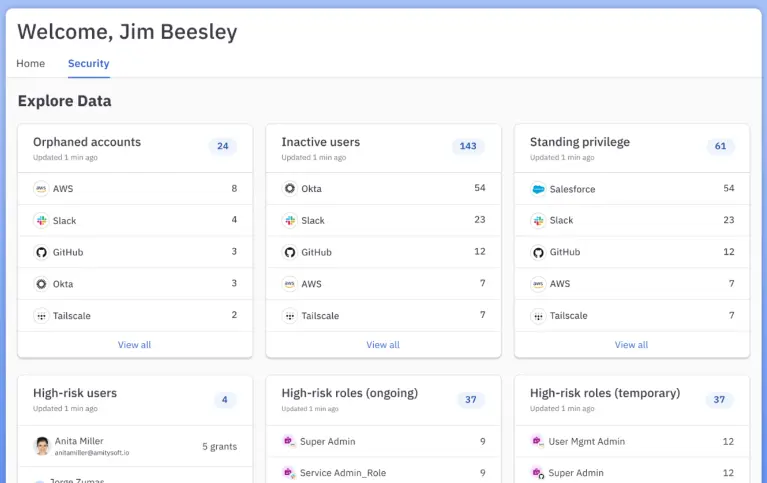Click the 24 count badge on Orphaned accounts
The image size is (767, 483).
(x=223, y=147)
